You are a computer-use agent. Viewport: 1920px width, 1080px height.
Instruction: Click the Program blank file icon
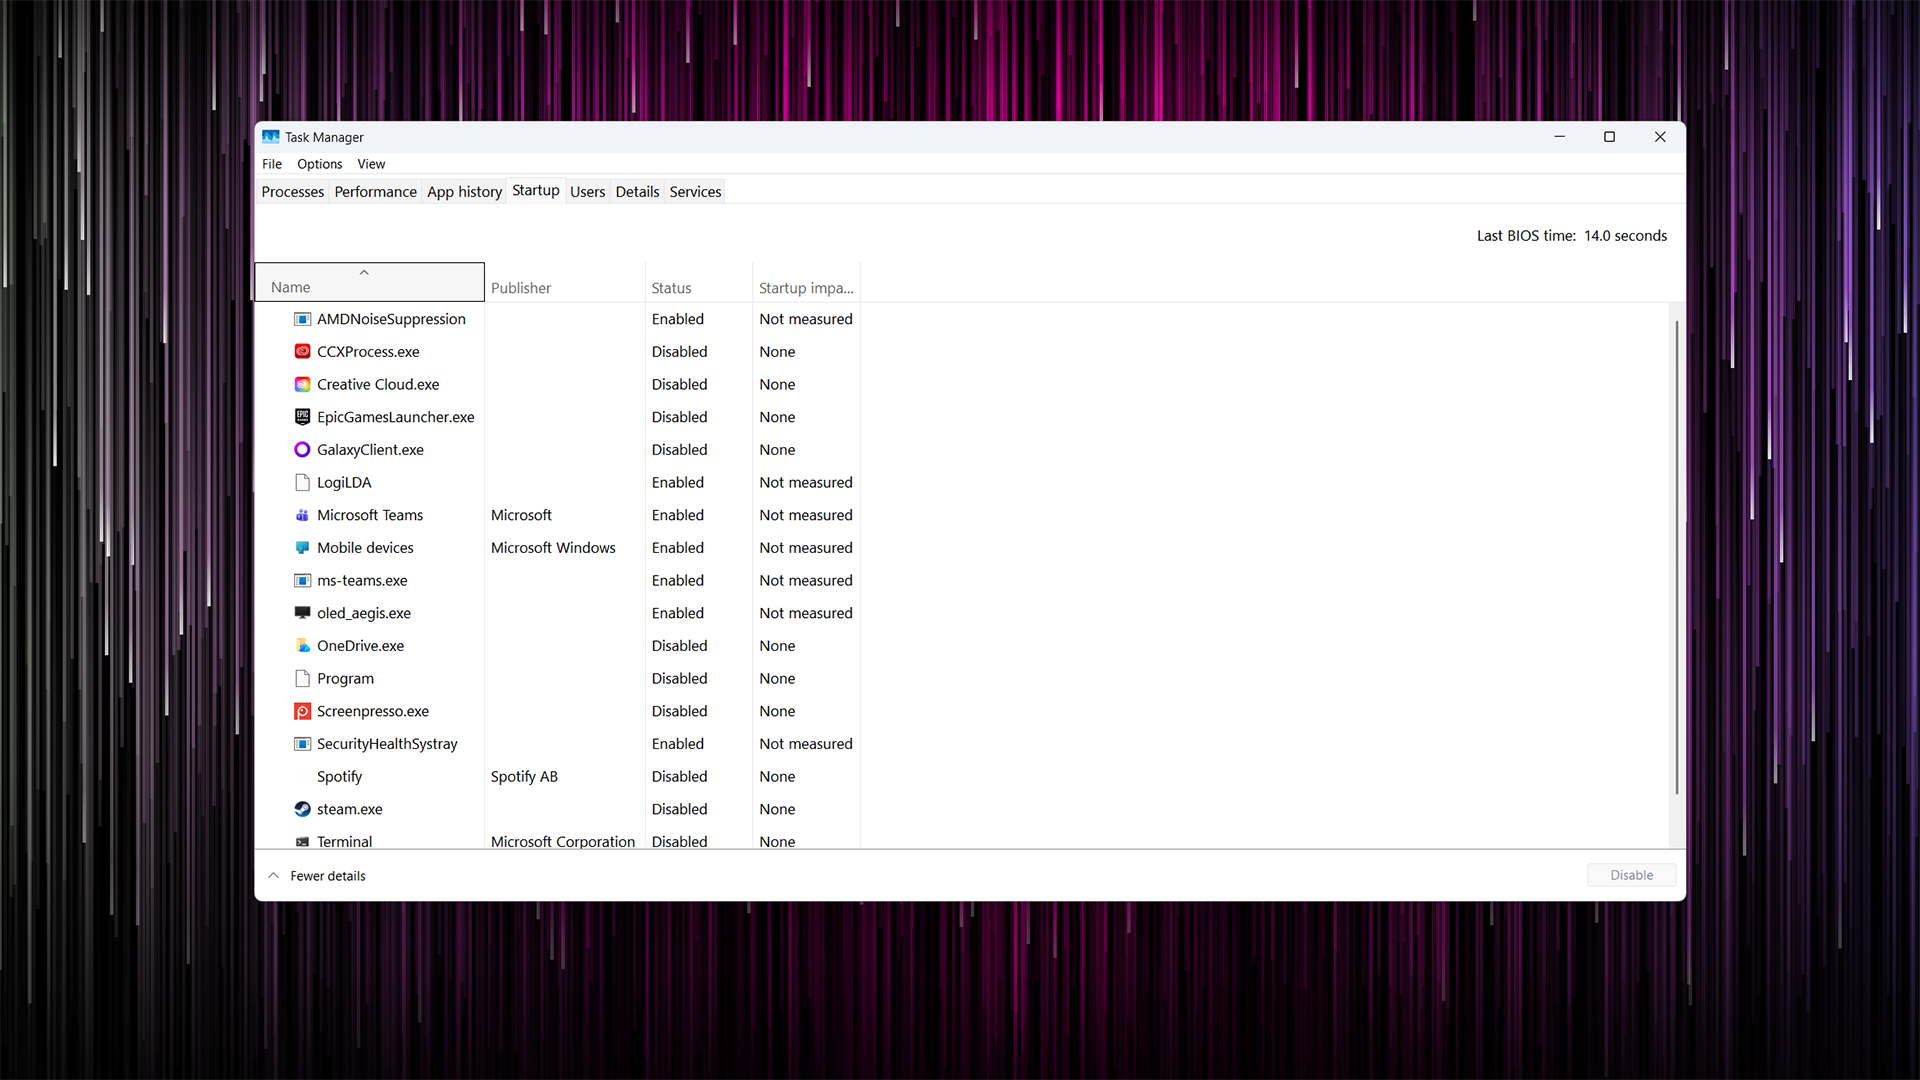pyautogui.click(x=302, y=678)
